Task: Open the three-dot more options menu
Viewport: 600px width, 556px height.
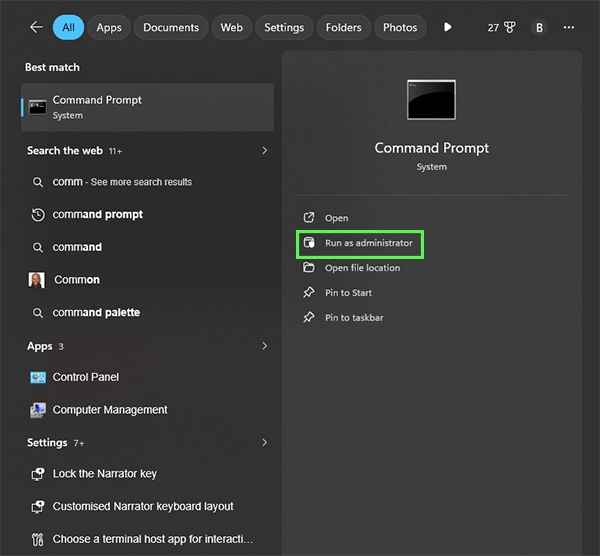Action: (x=569, y=27)
